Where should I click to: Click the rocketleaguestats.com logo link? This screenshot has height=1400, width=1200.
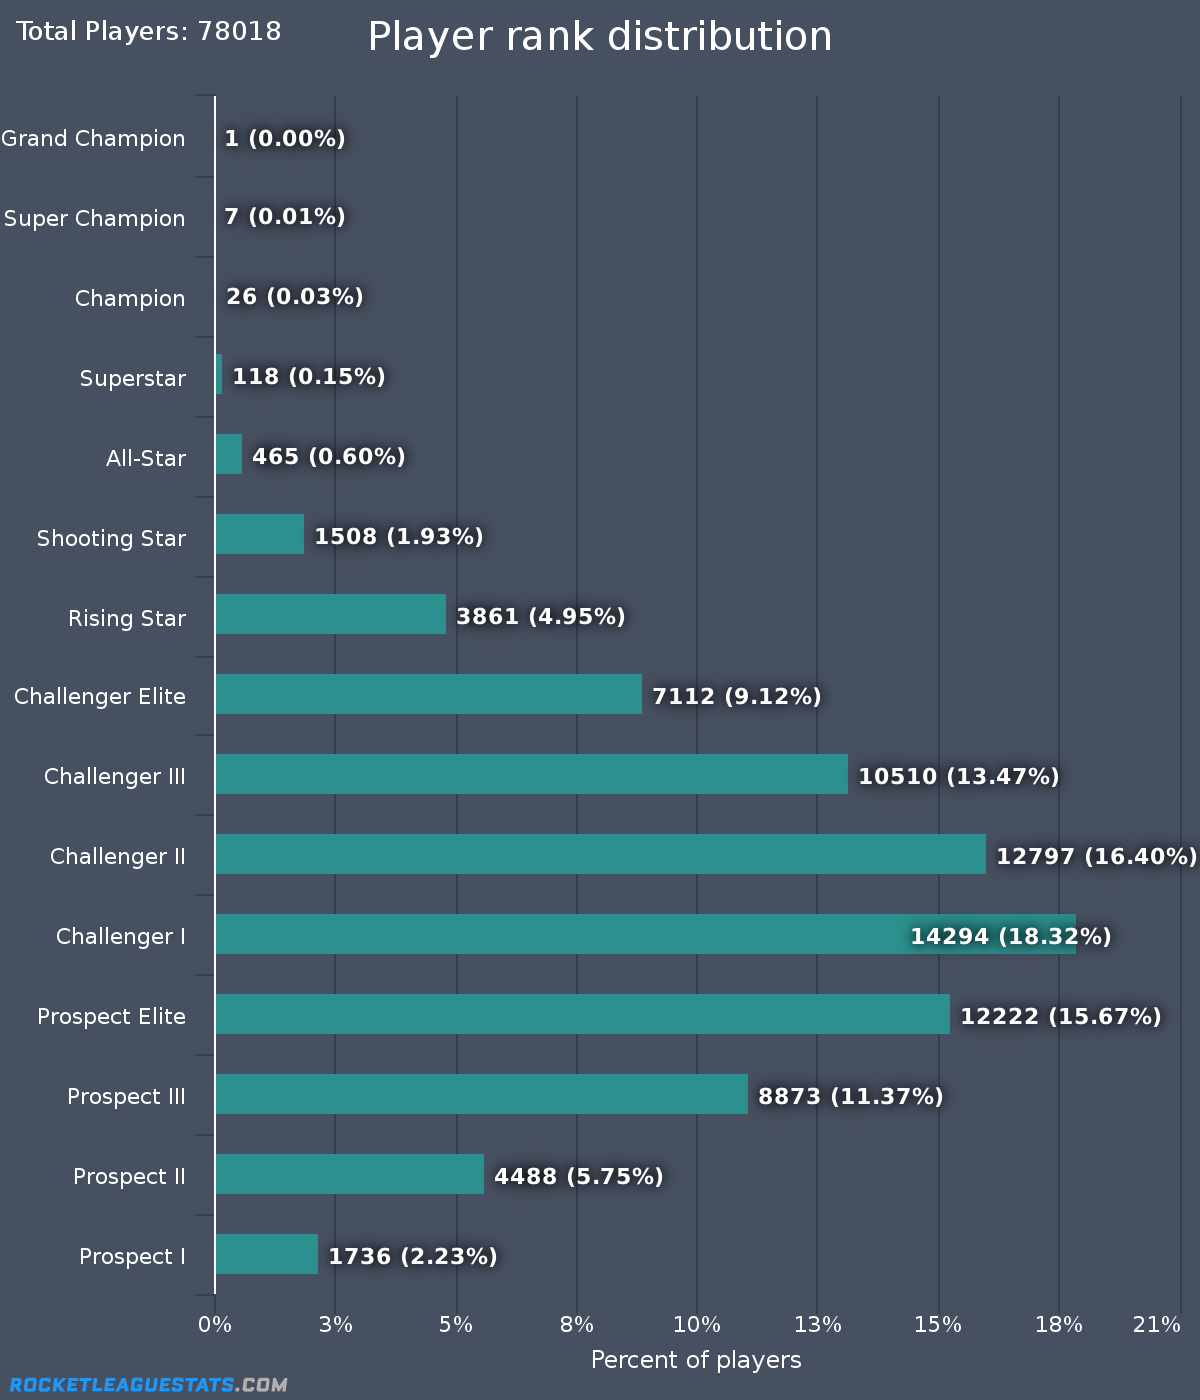pos(148,1385)
